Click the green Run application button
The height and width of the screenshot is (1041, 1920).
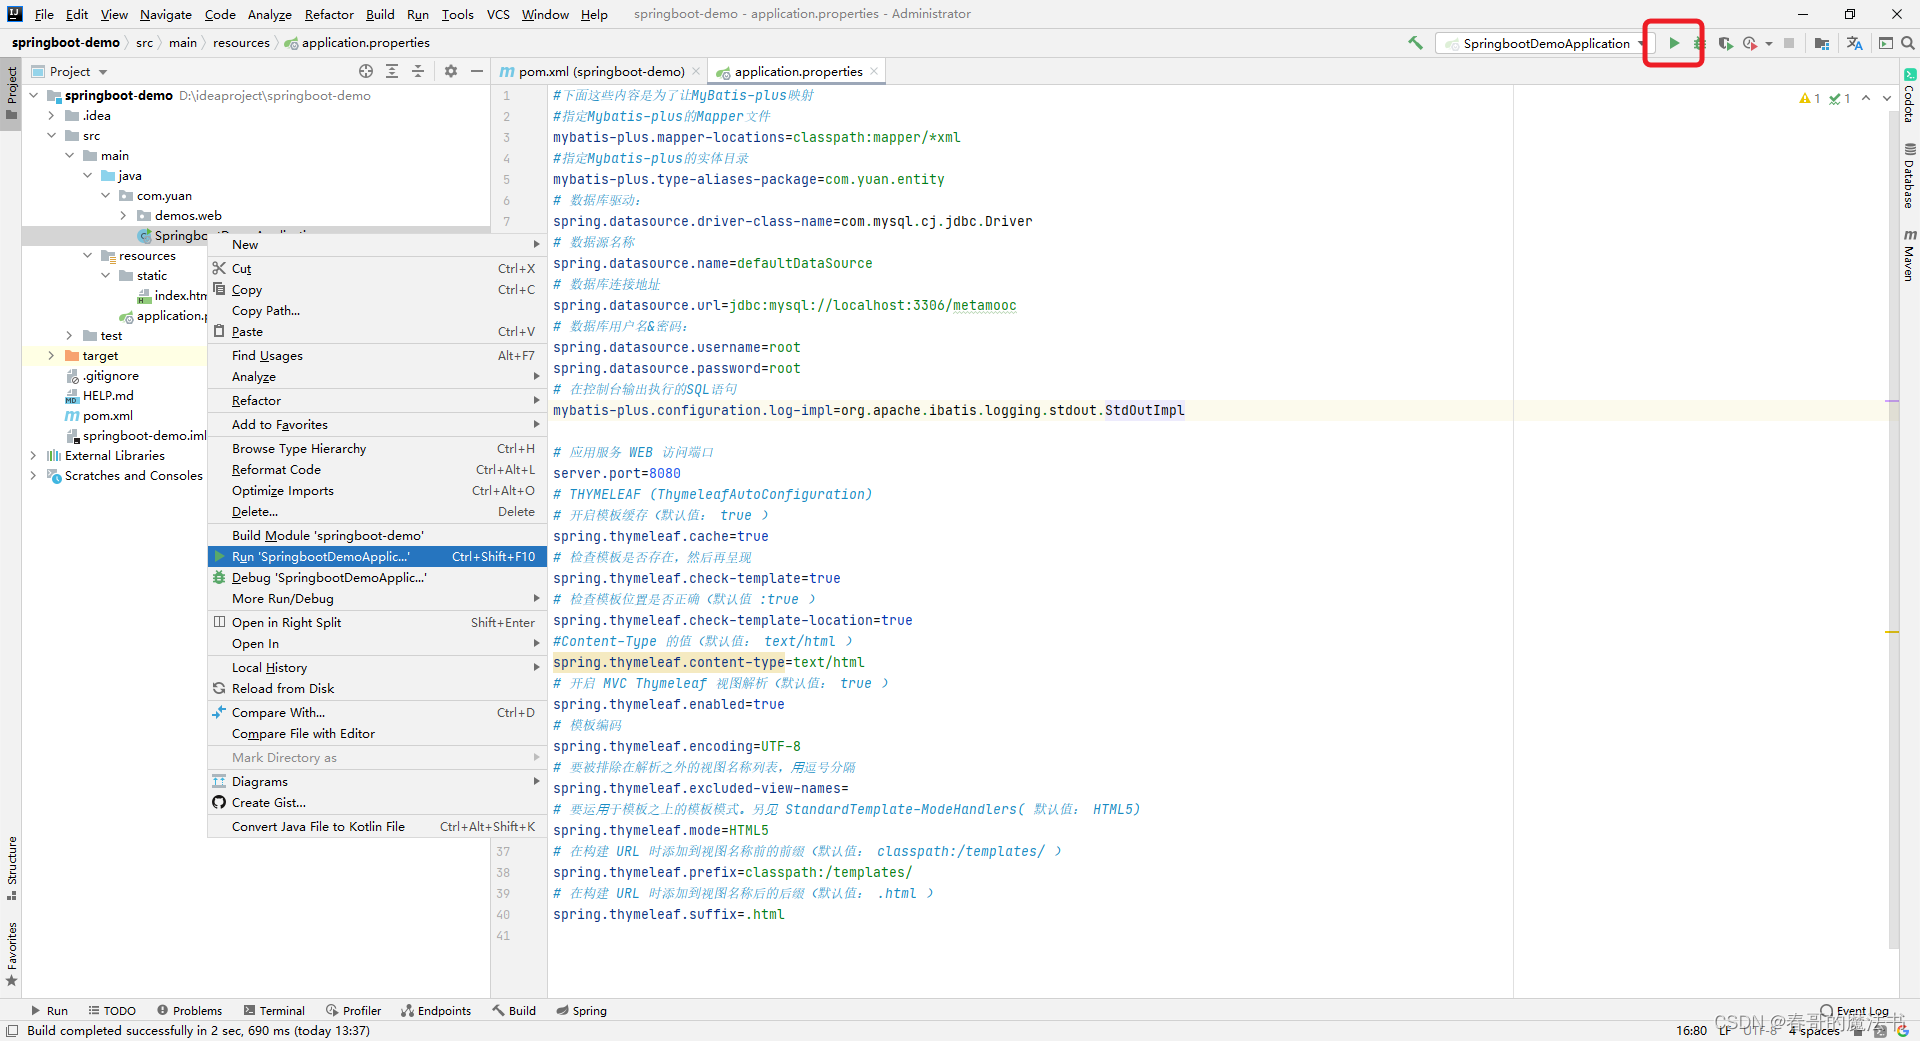coord(1673,43)
